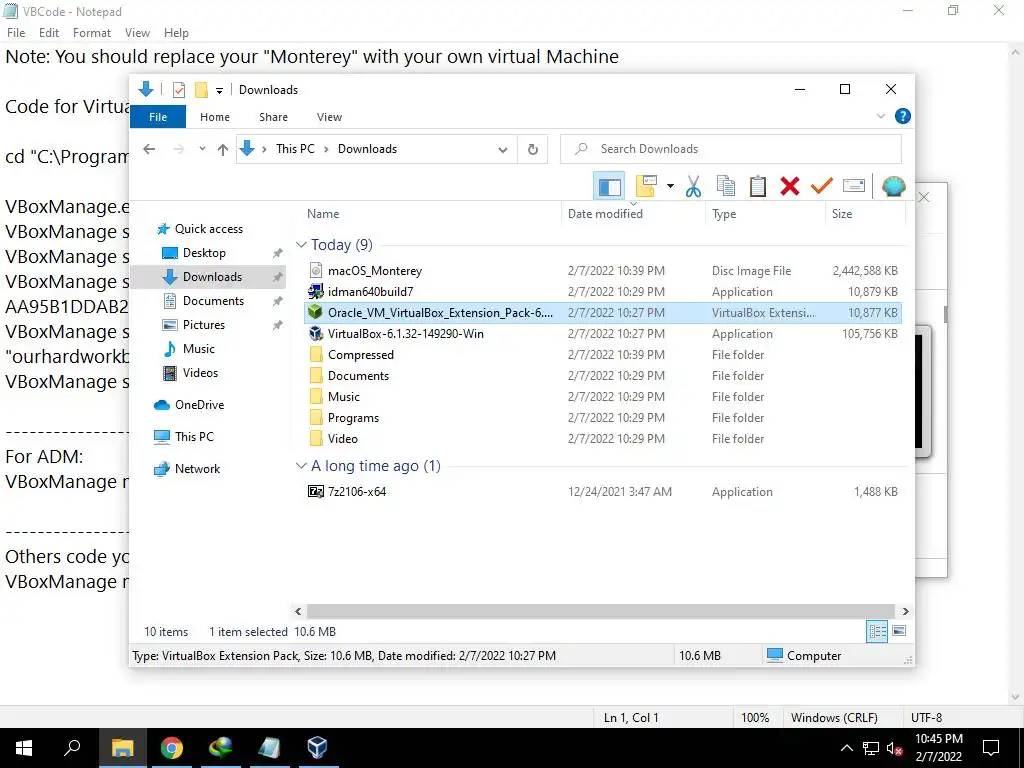Click the File Explorer icon on the taskbar

point(123,748)
